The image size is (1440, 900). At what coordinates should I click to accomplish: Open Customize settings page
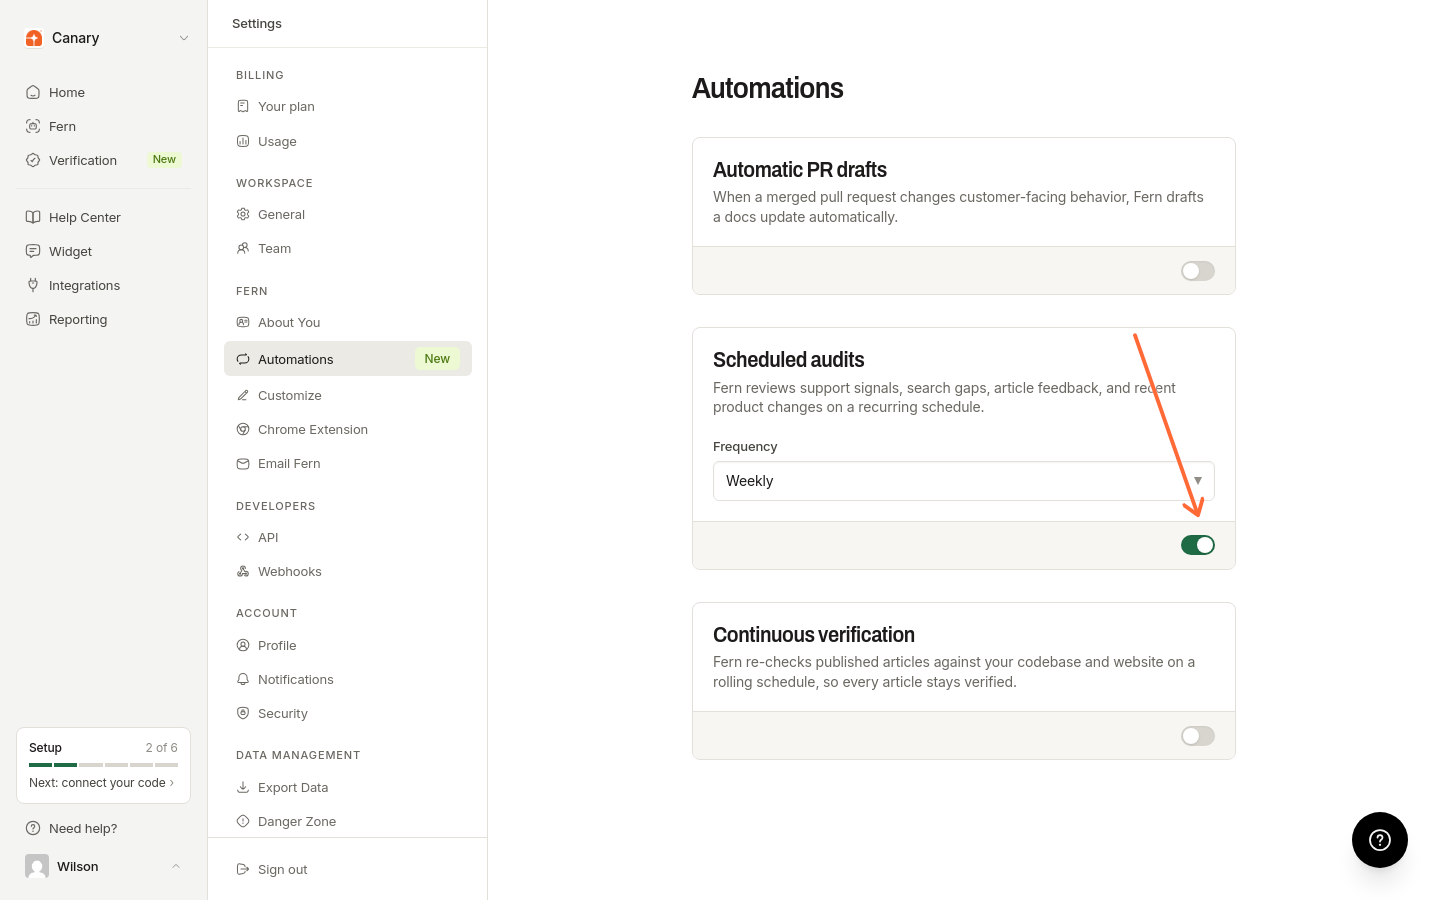pyautogui.click(x=348, y=395)
